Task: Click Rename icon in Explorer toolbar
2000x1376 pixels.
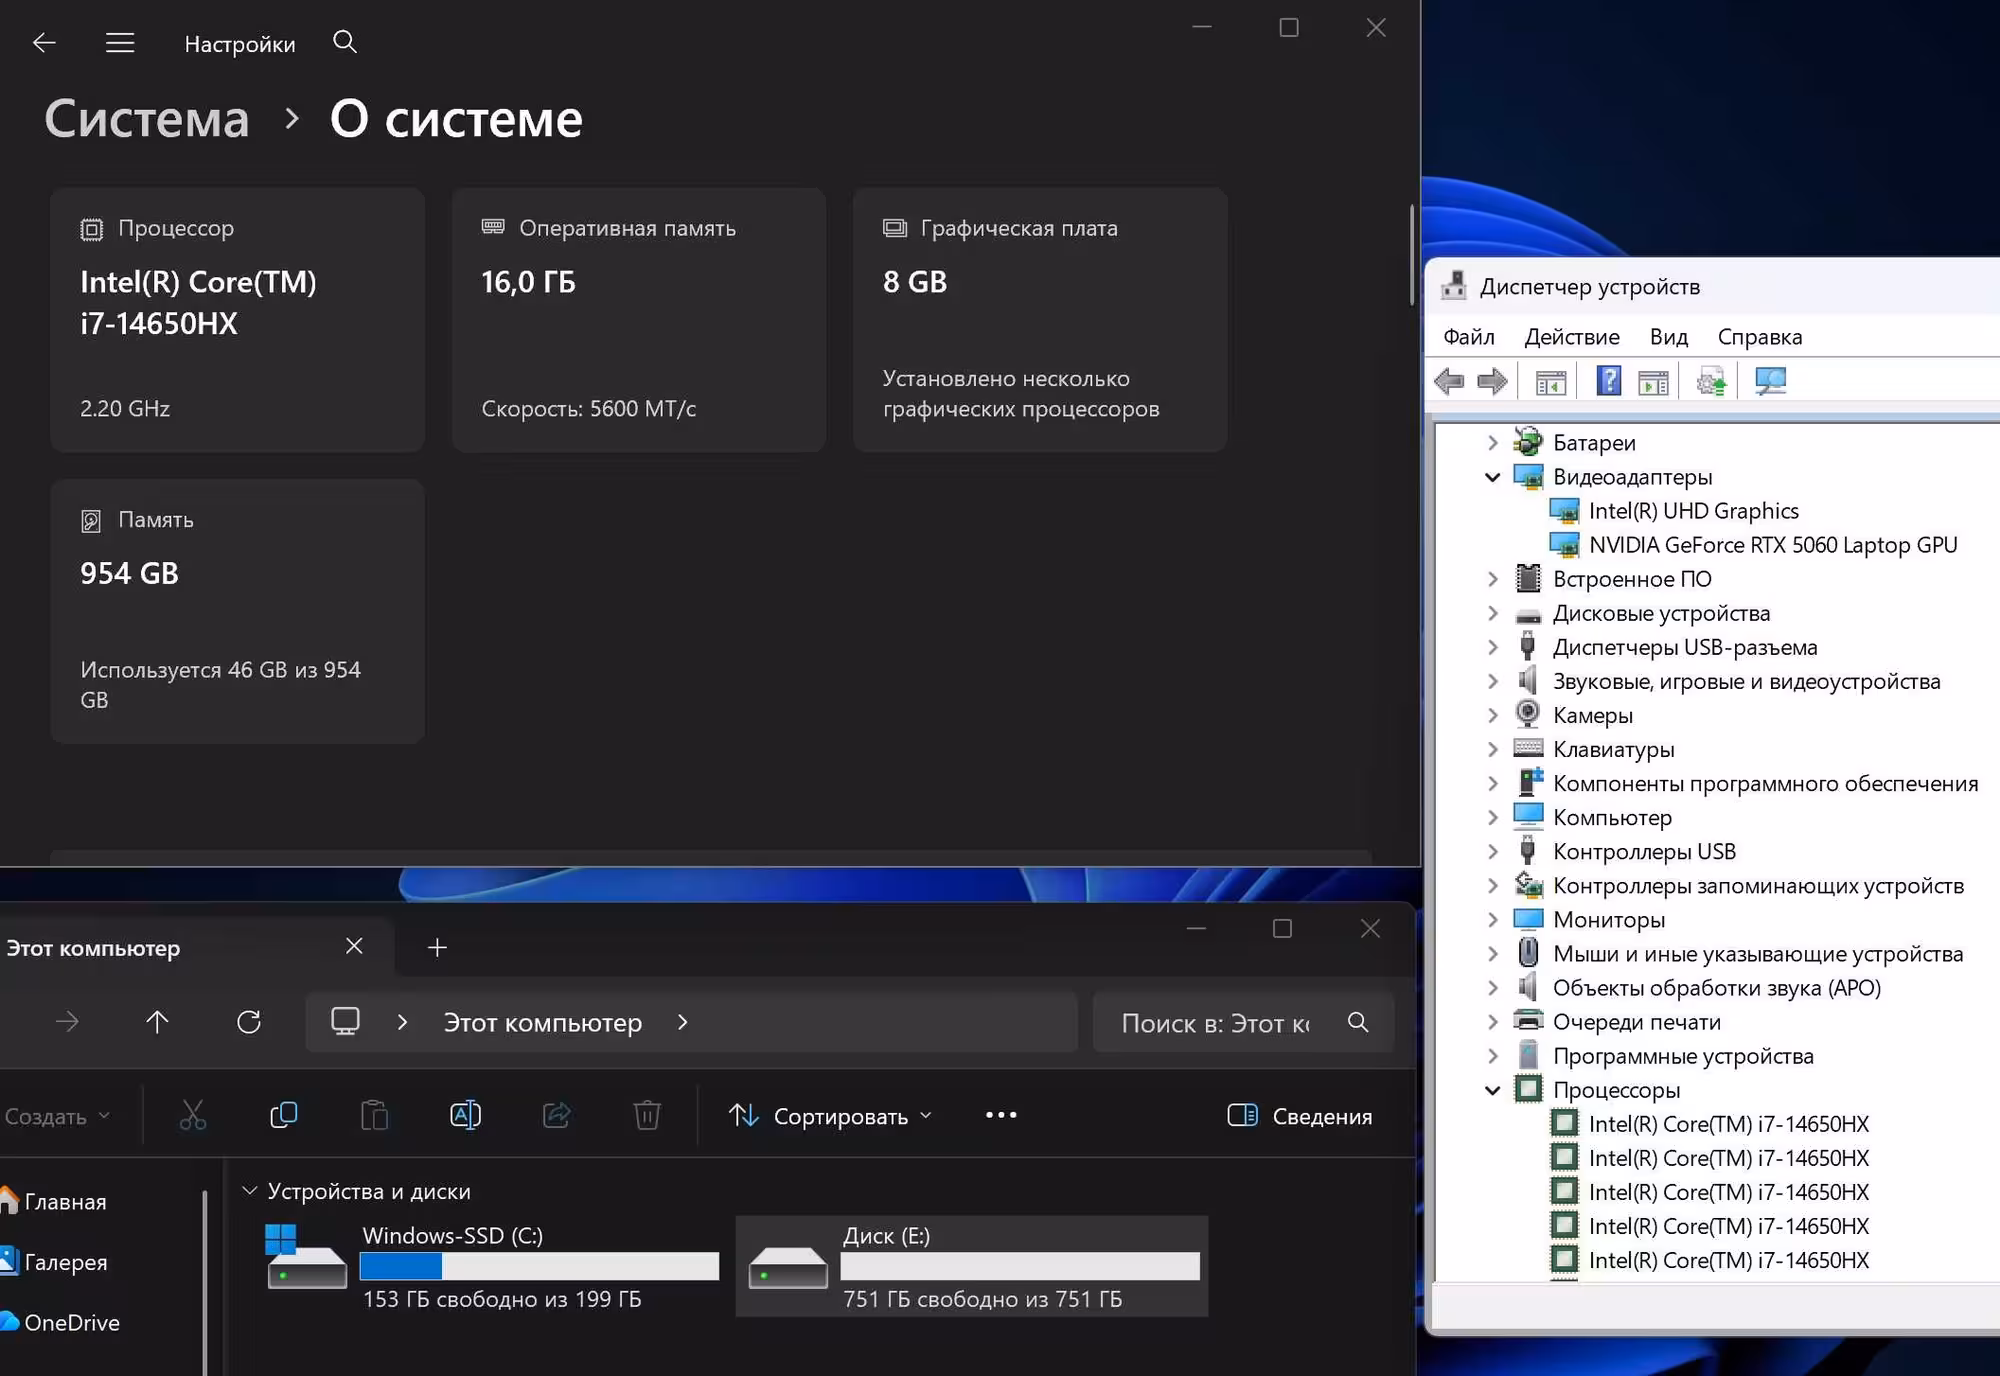Action: [x=465, y=1115]
